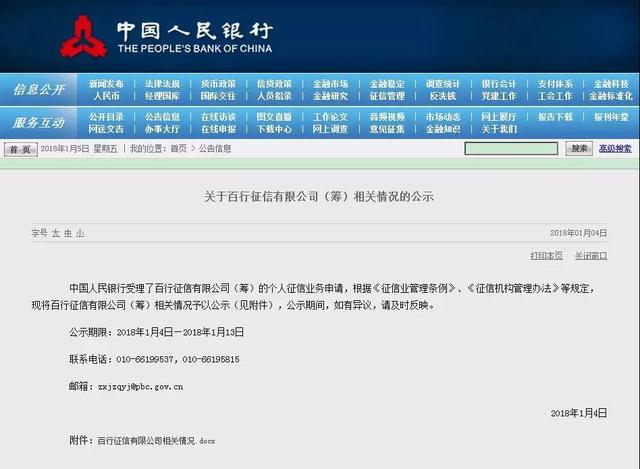The height and width of the screenshot is (469, 640).
Task: Go to 货币政策 section
Action: tap(218, 84)
